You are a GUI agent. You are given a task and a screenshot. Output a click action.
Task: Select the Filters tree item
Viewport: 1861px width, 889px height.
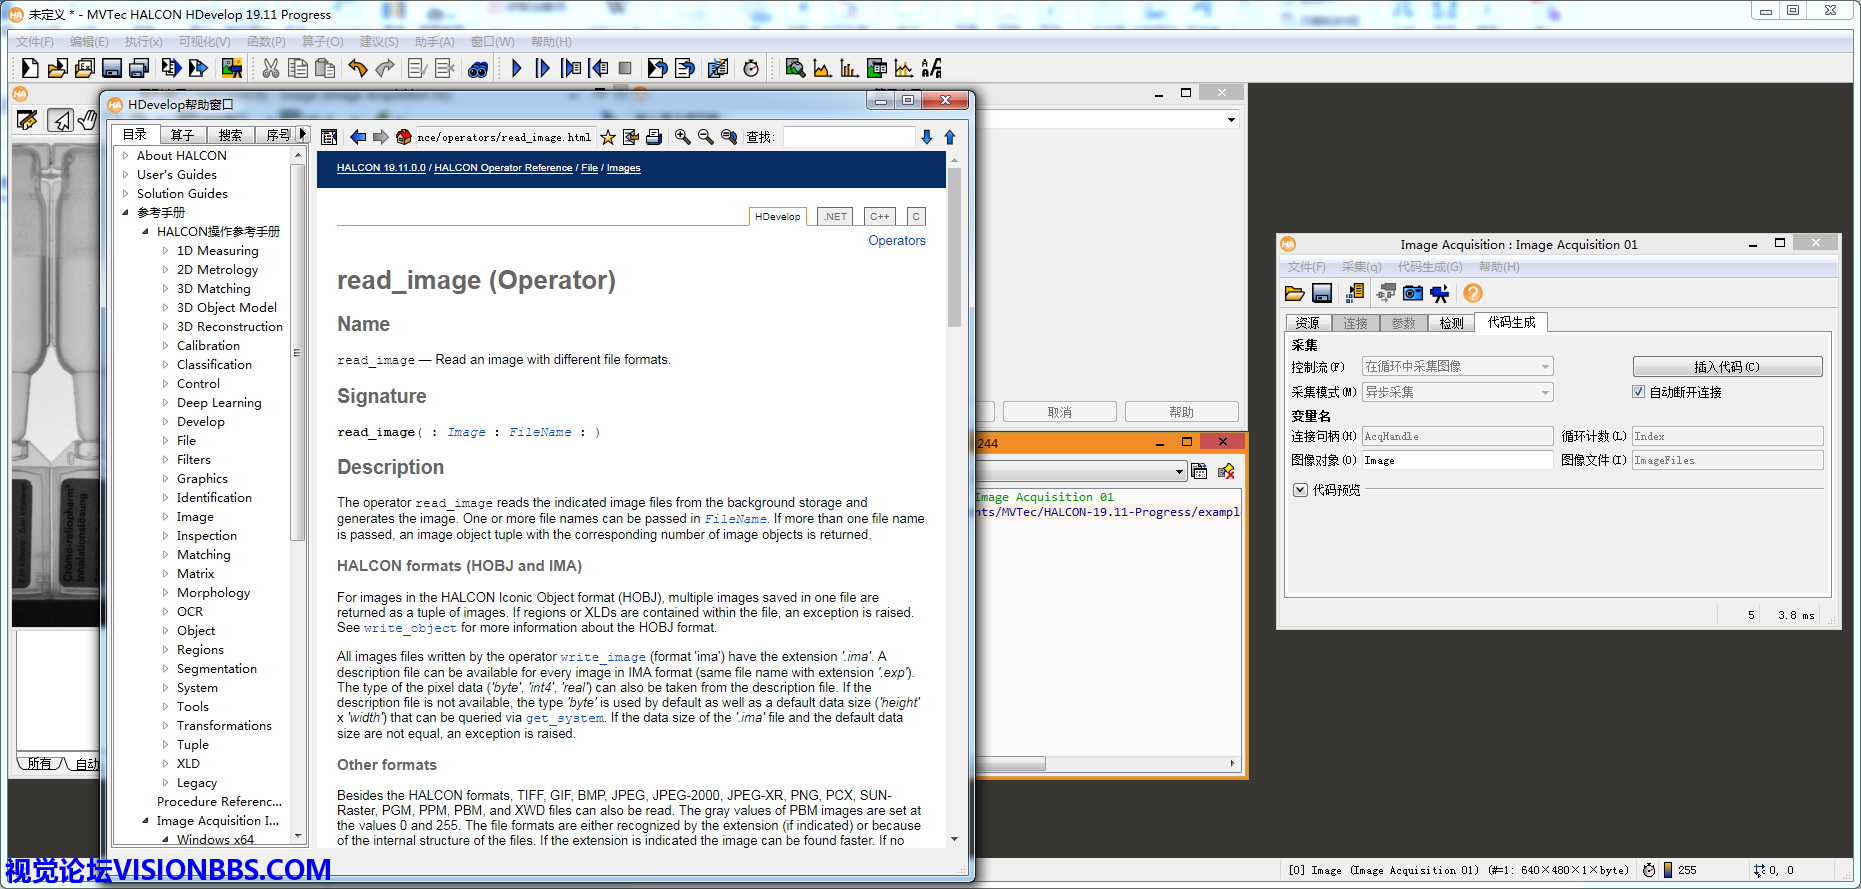194,460
